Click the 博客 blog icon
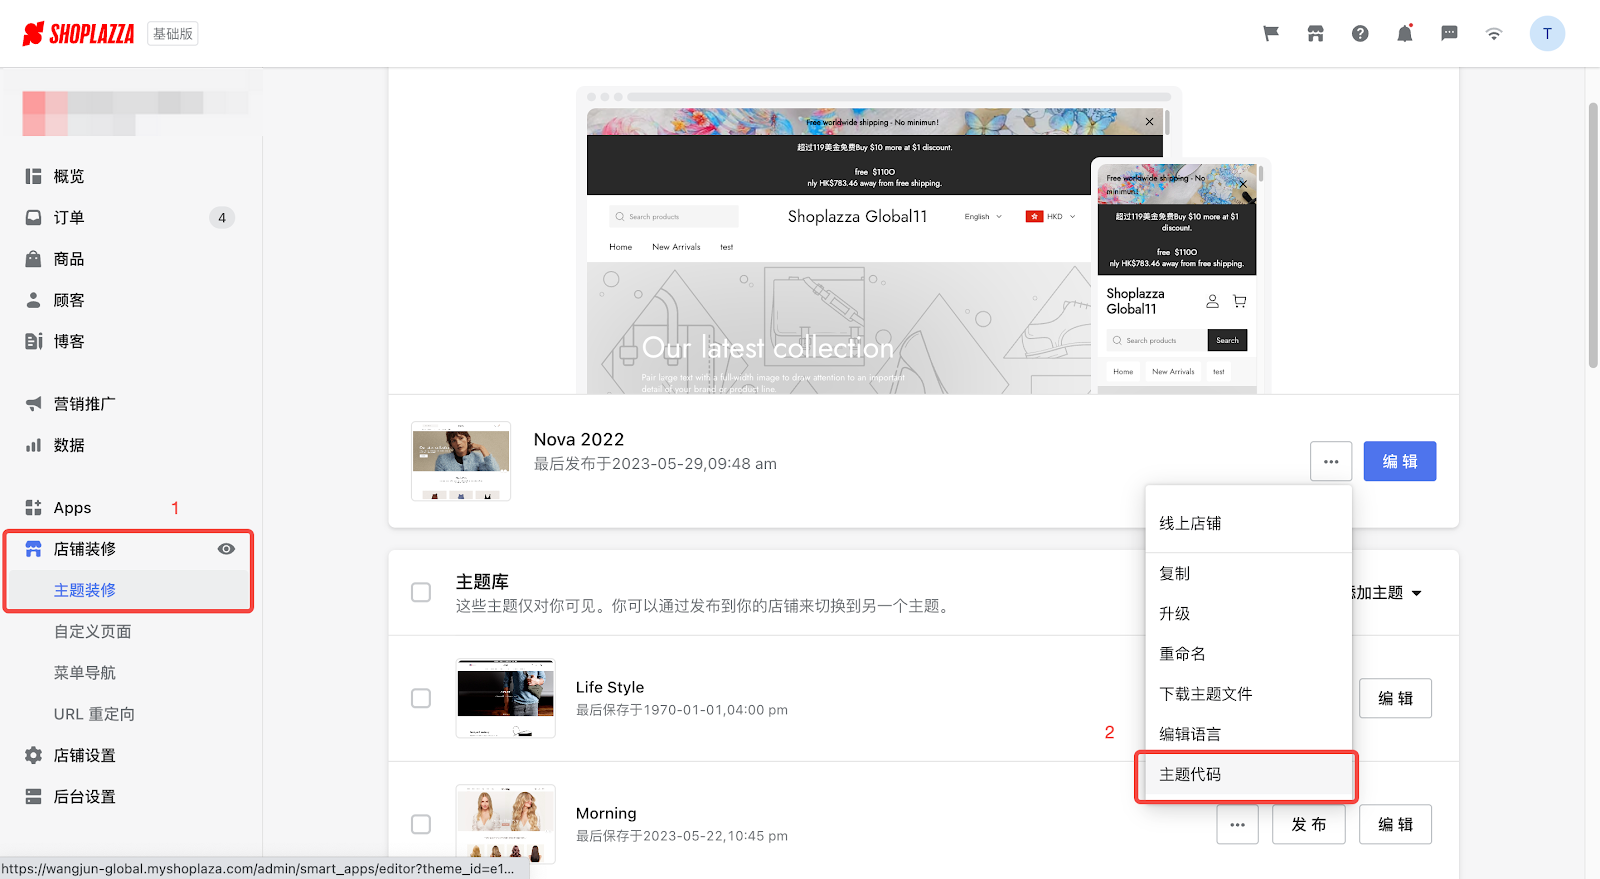 (34, 341)
